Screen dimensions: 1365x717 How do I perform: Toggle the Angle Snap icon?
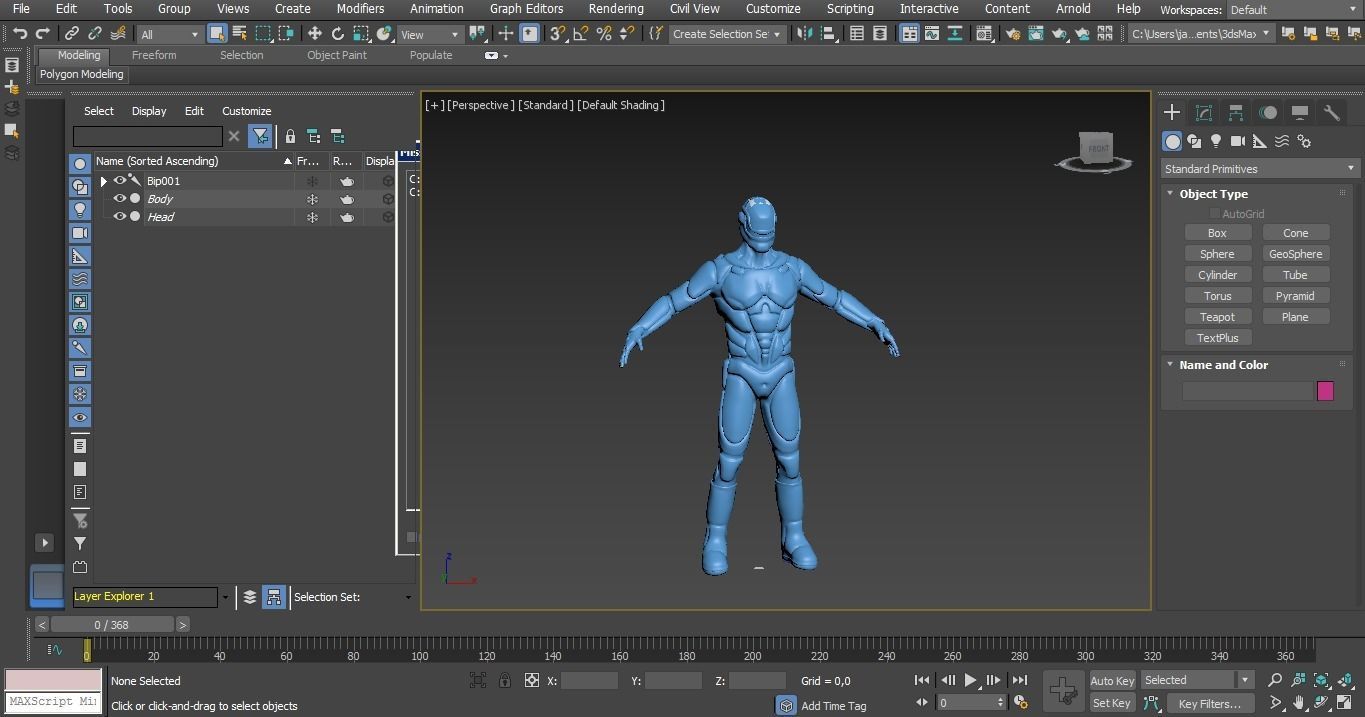(x=581, y=34)
